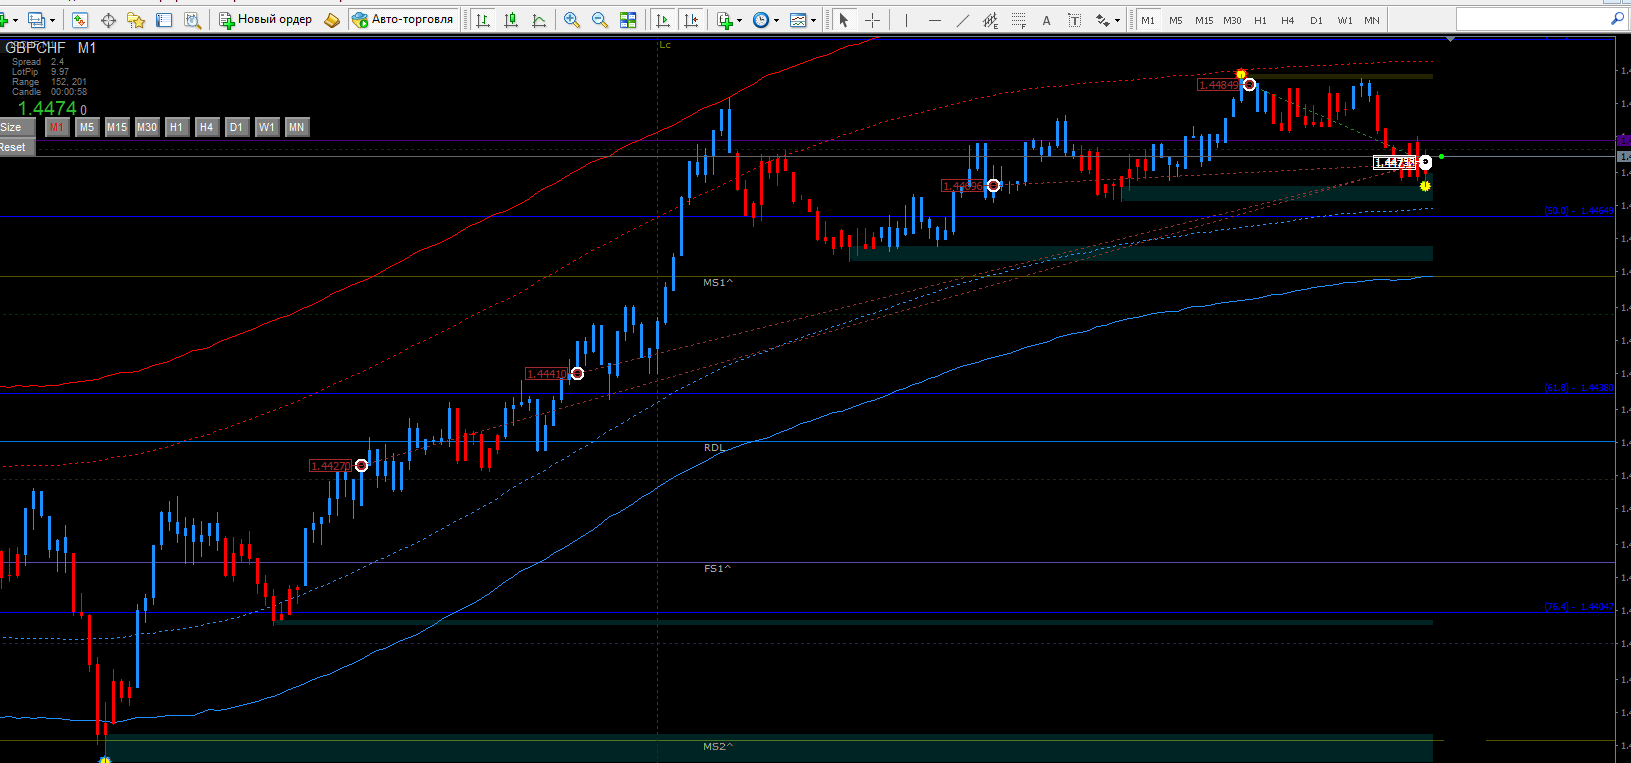This screenshot has height=763, width=1631.
Task: Draw a horizontal line tool
Action: [934, 20]
